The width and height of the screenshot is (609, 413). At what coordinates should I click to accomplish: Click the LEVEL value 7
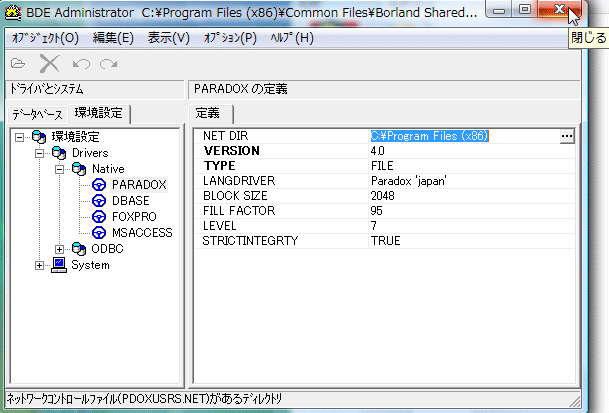[x=374, y=226]
